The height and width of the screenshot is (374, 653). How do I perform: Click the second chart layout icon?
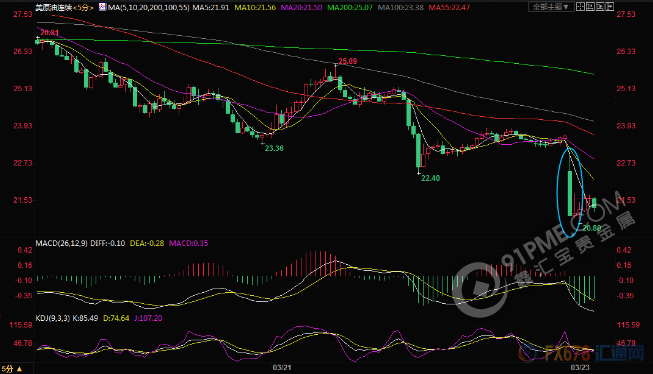click(590, 6)
